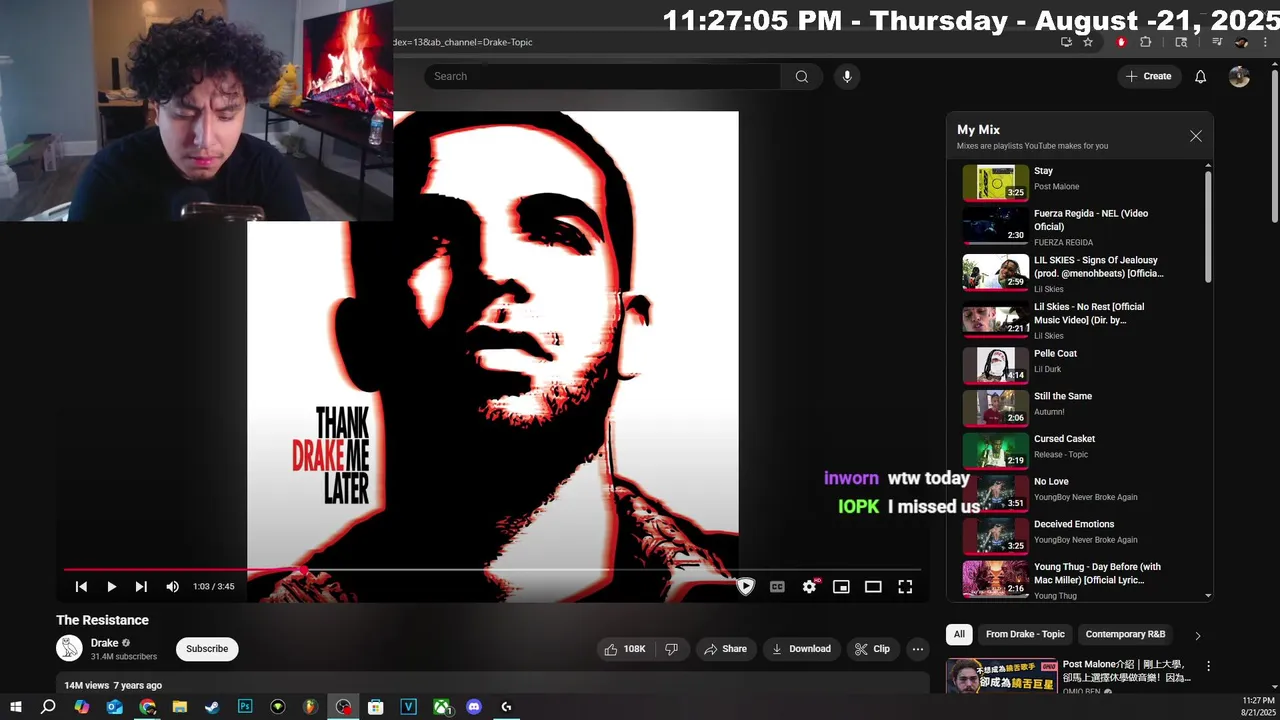Select From Drake - Topic chip

(x=1025, y=634)
